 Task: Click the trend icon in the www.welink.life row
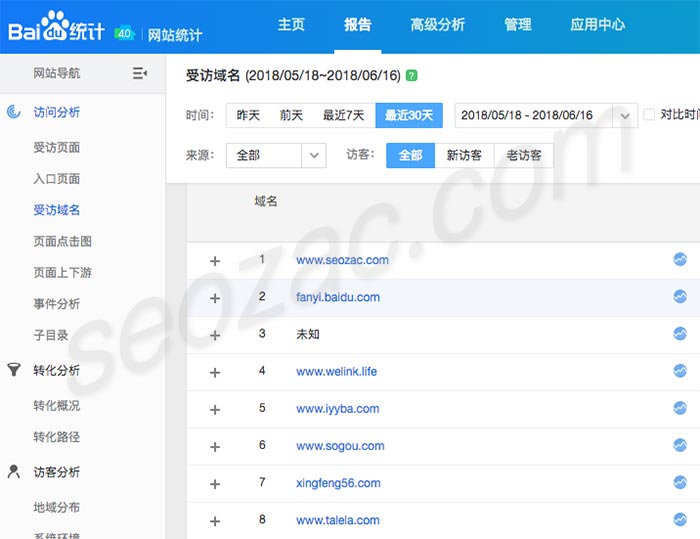(680, 371)
